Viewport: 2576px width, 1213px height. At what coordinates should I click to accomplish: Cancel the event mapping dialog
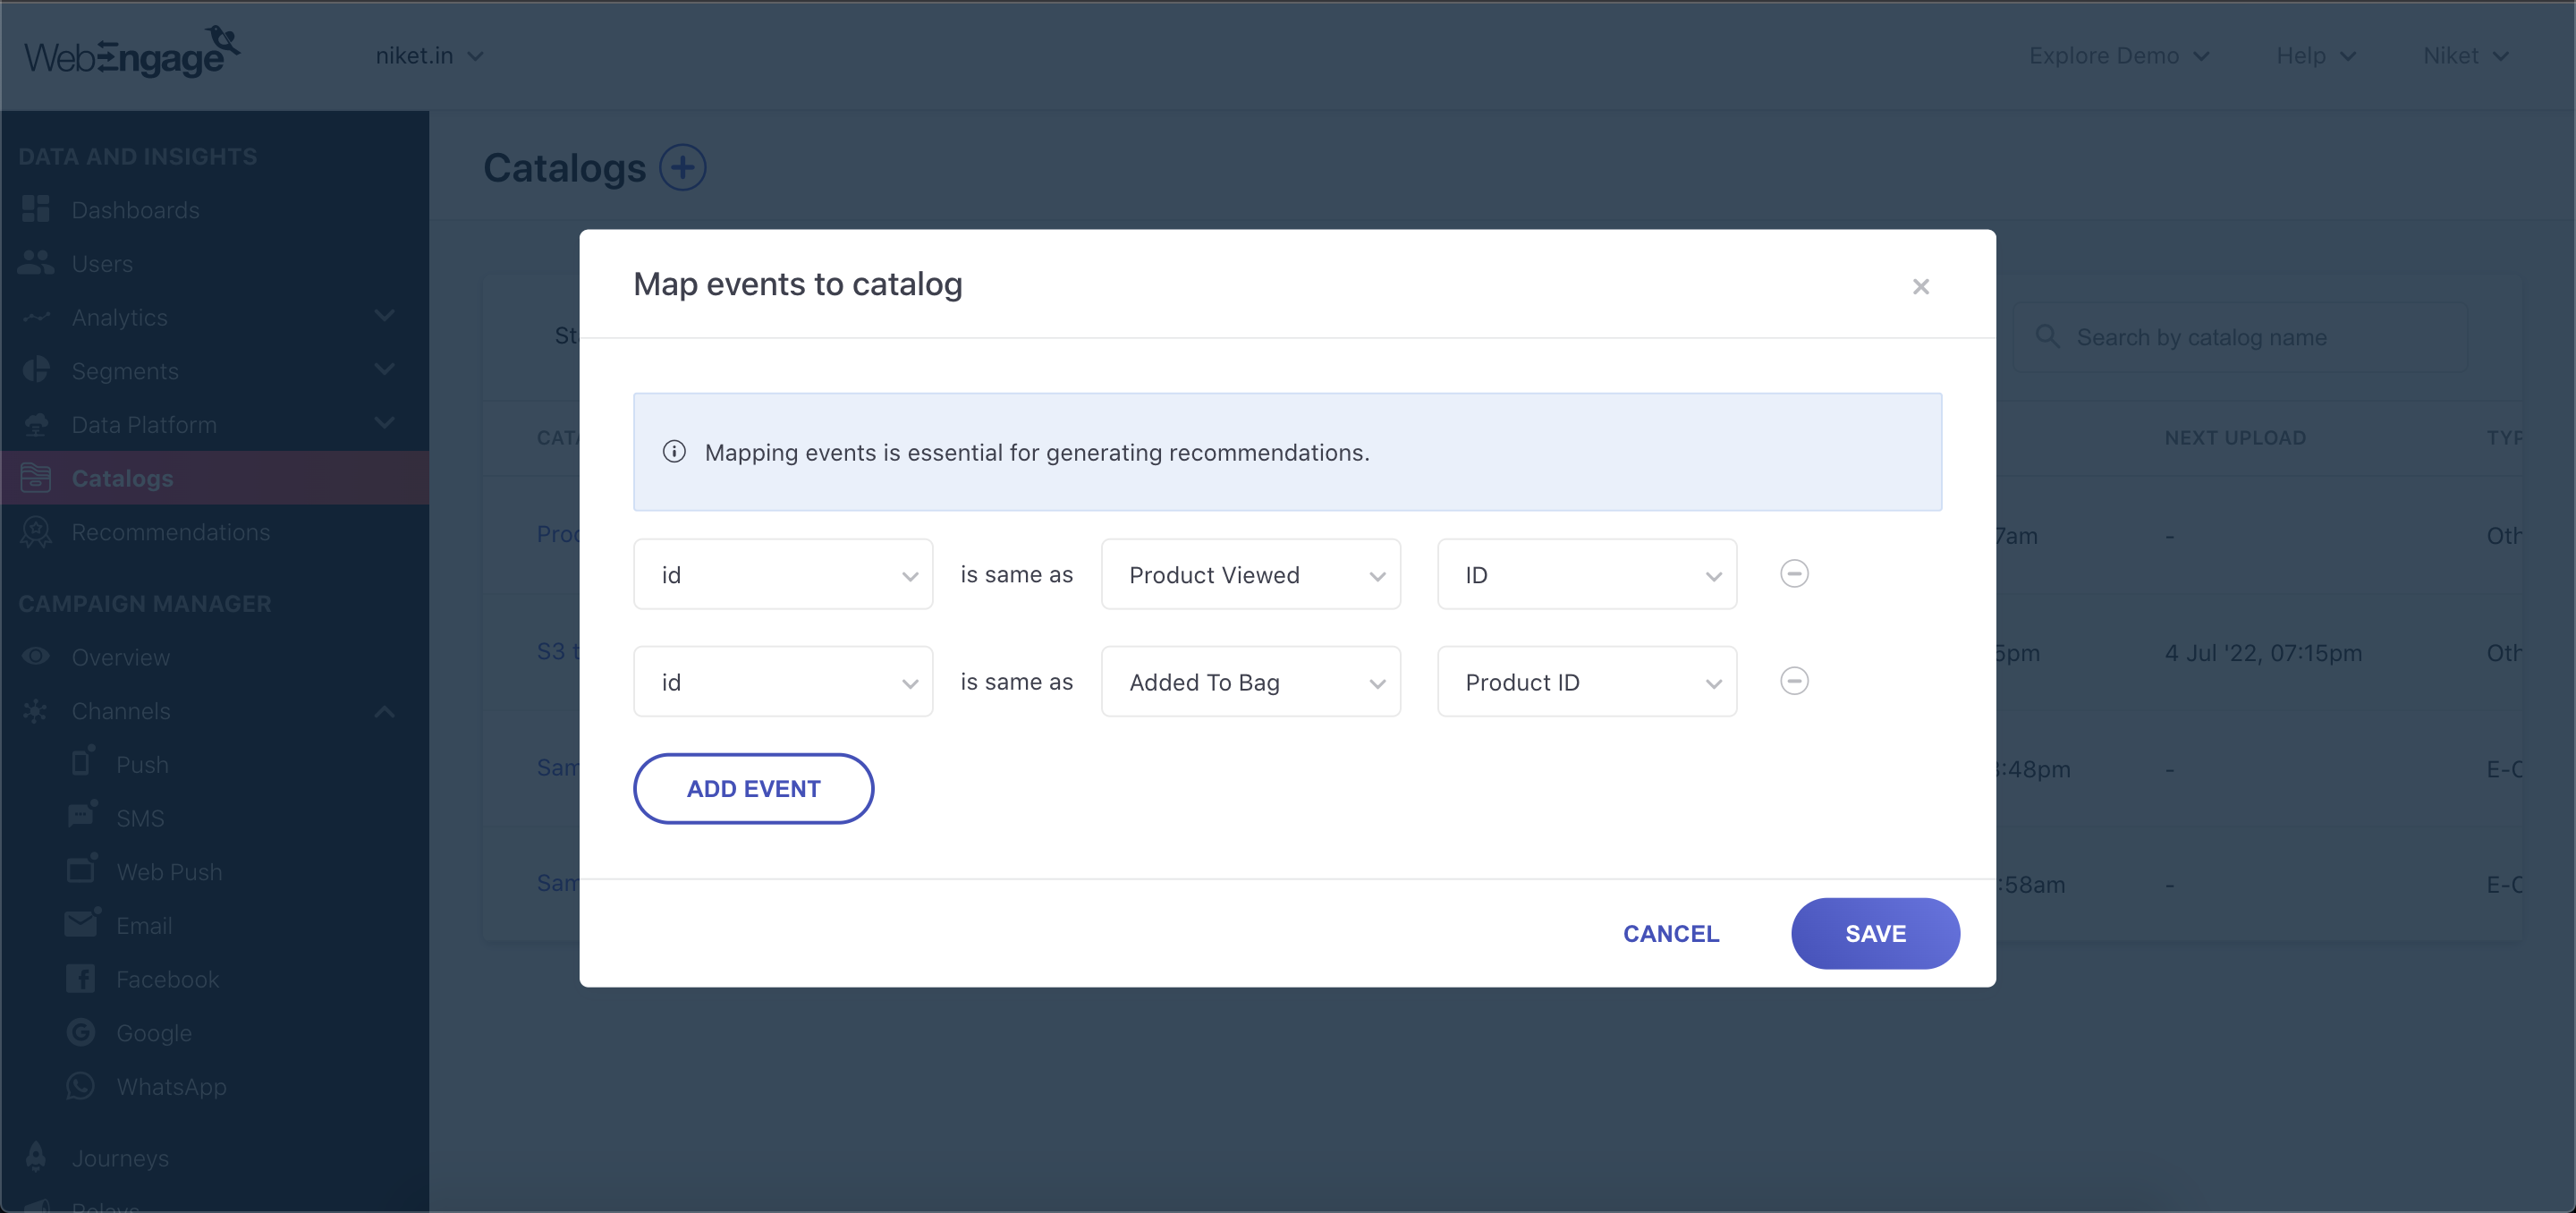click(1670, 933)
